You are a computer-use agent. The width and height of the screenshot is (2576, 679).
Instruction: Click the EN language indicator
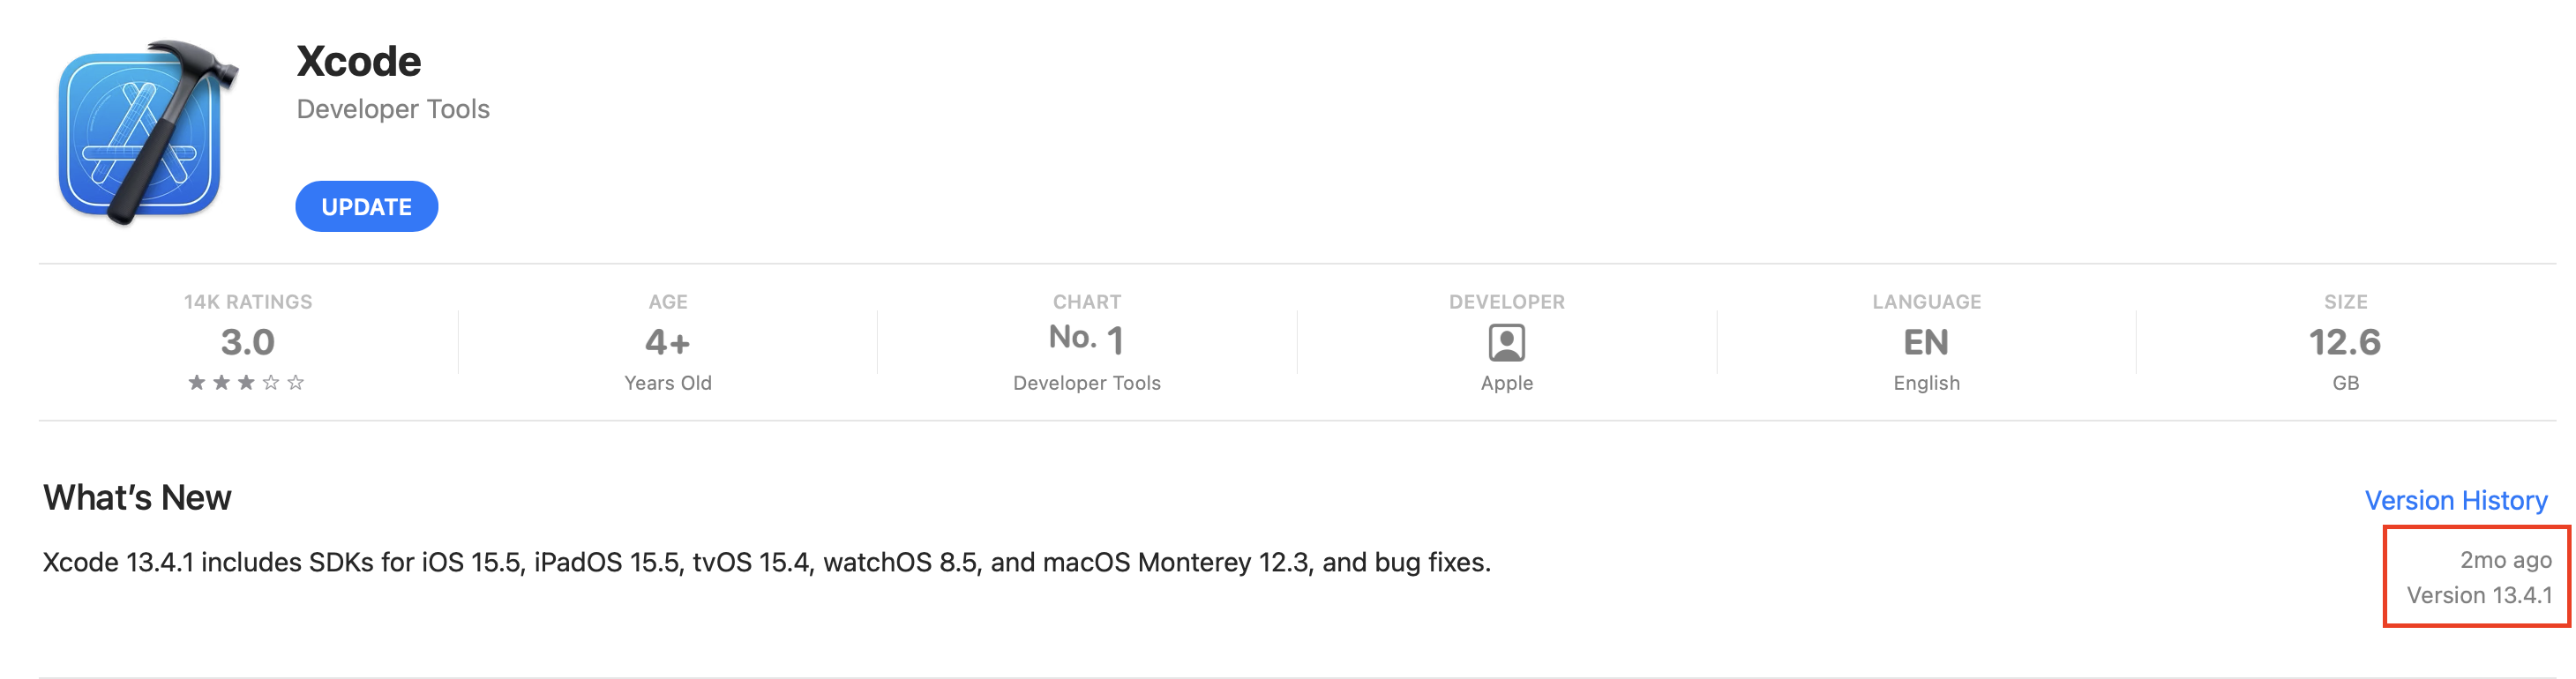coord(1925,342)
